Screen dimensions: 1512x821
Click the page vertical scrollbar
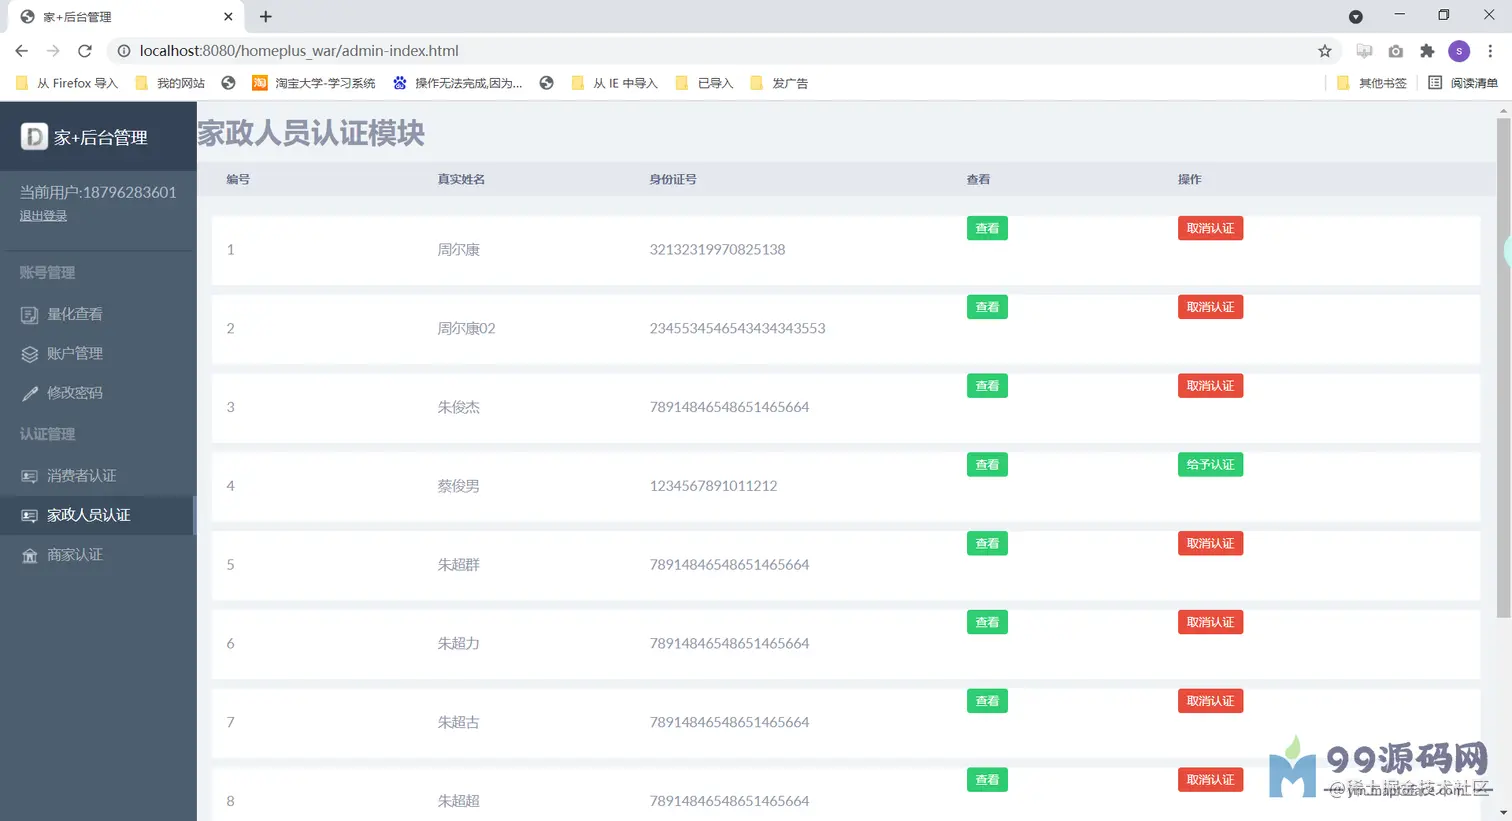(1503, 368)
